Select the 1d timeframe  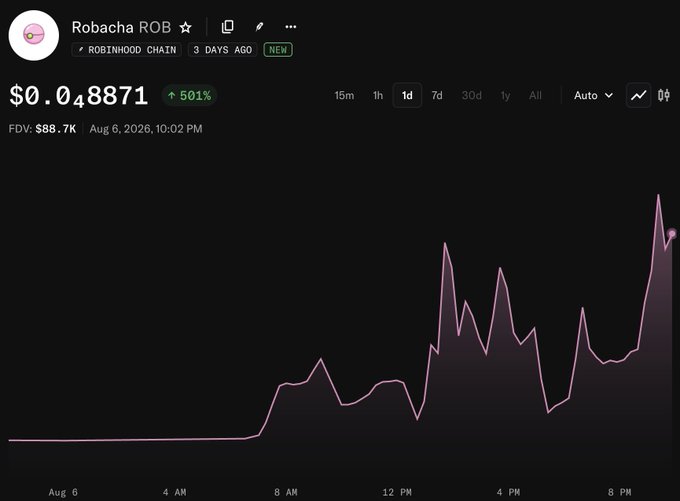(407, 95)
